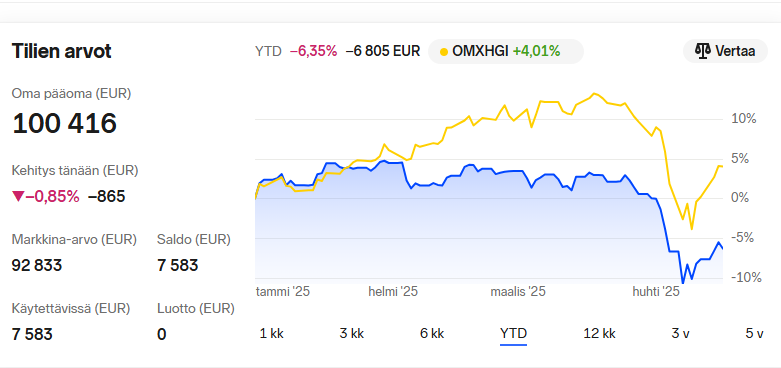This screenshot has width=781, height=368.
Task: Click the red down-triangle by −0,85%
Action: coord(18,197)
